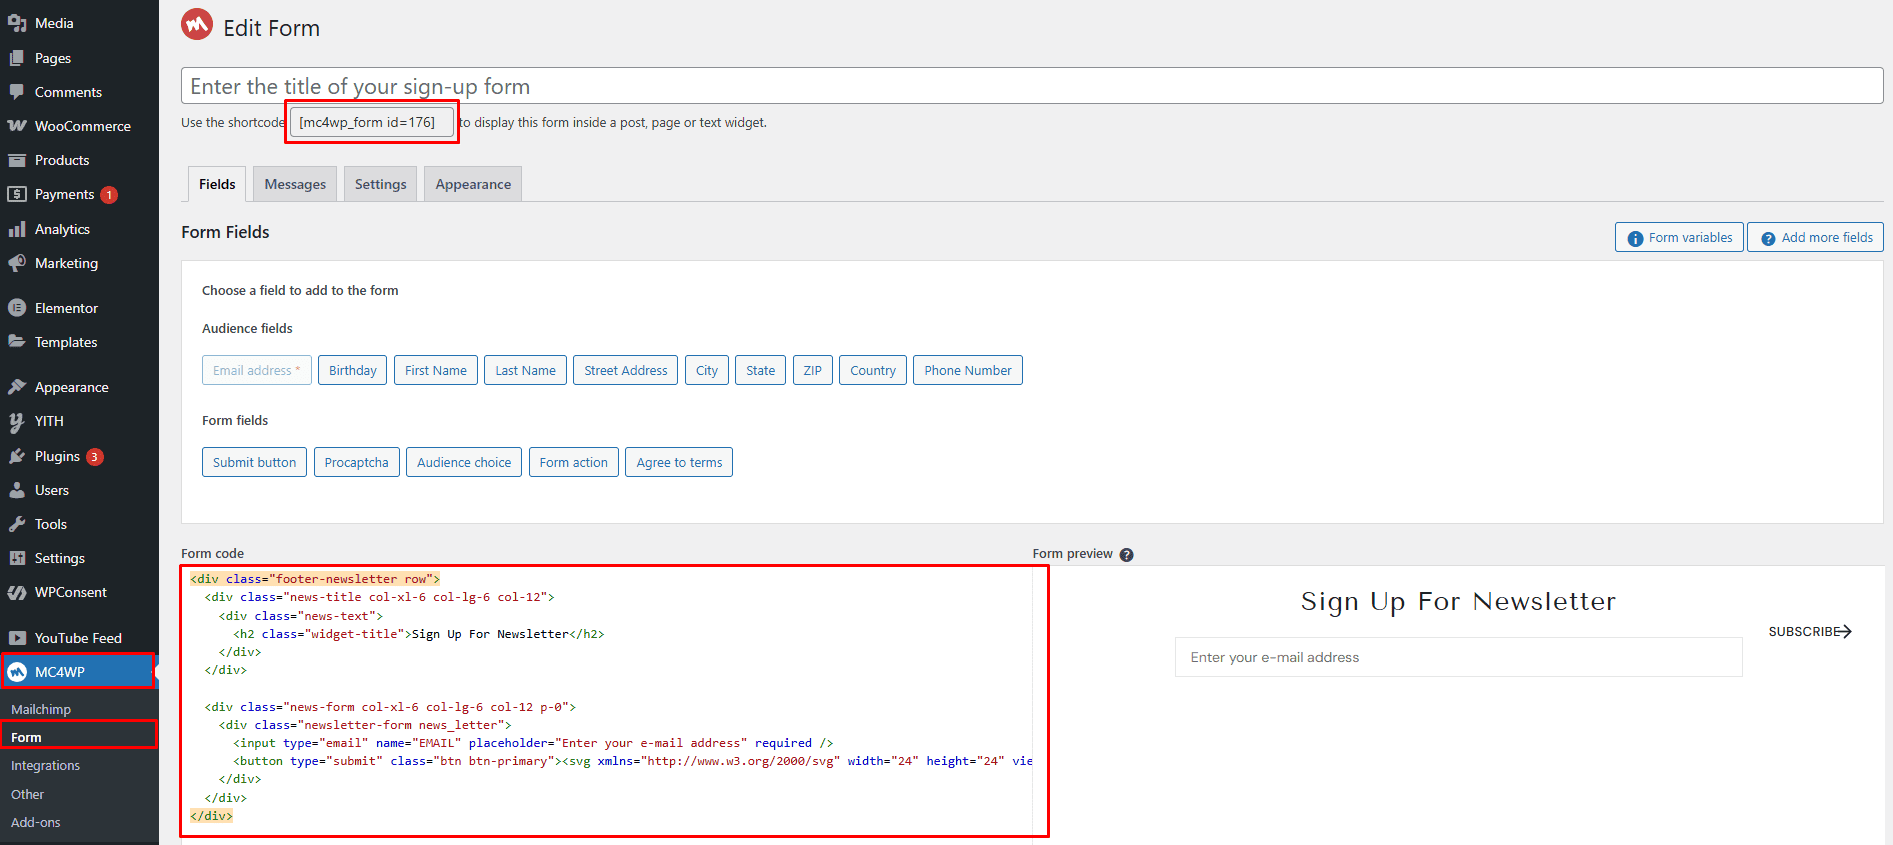Open Mailchimp submenu item

(x=41, y=709)
